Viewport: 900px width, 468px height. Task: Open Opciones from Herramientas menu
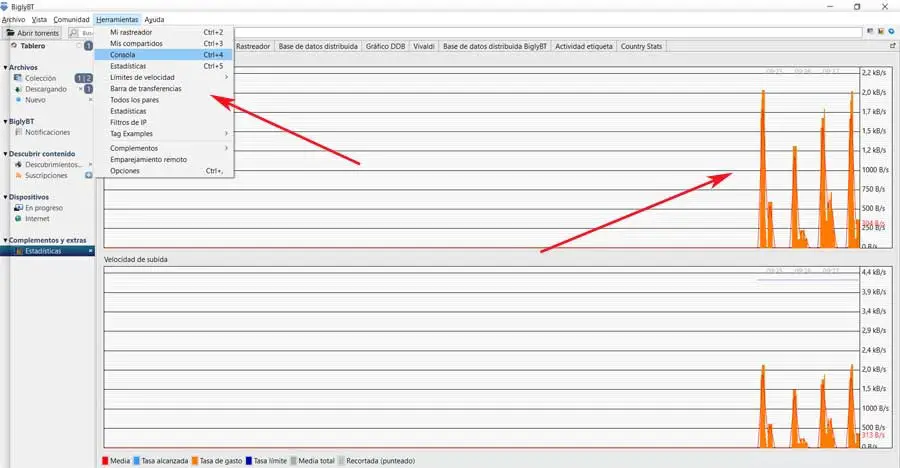(x=164, y=171)
